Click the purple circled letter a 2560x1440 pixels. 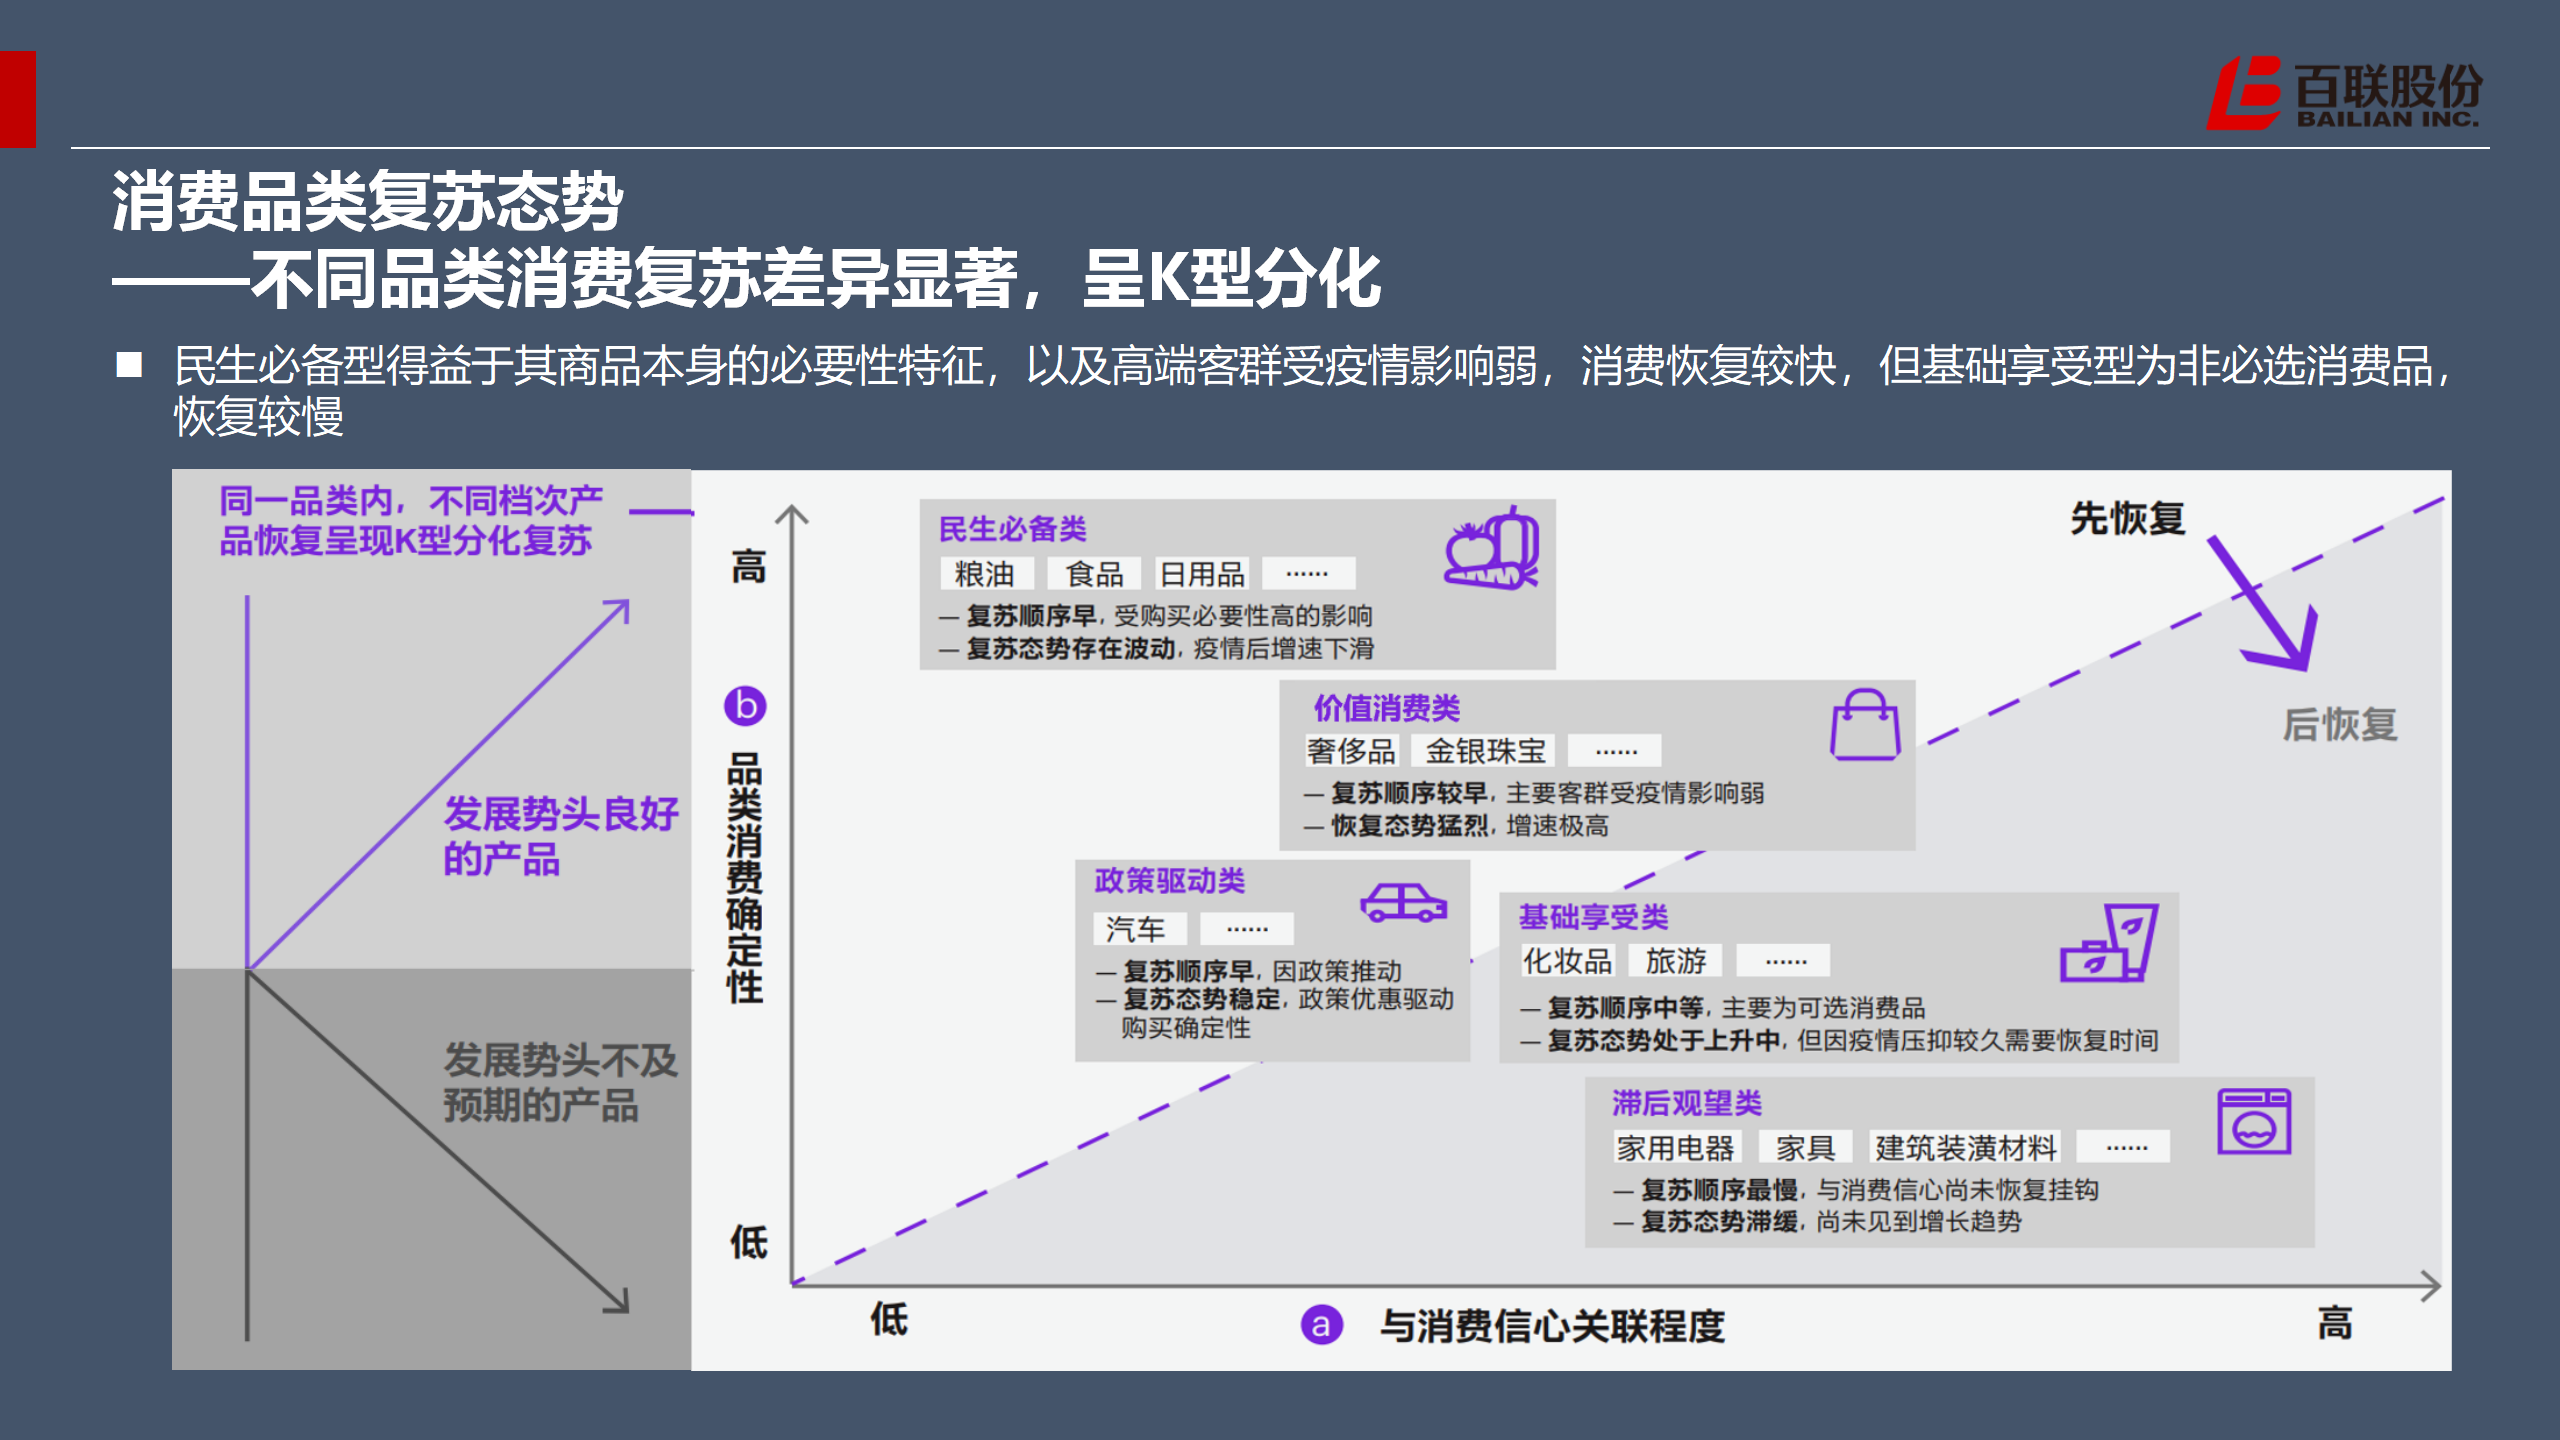pyautogui.click(x=1321, y=1325)
